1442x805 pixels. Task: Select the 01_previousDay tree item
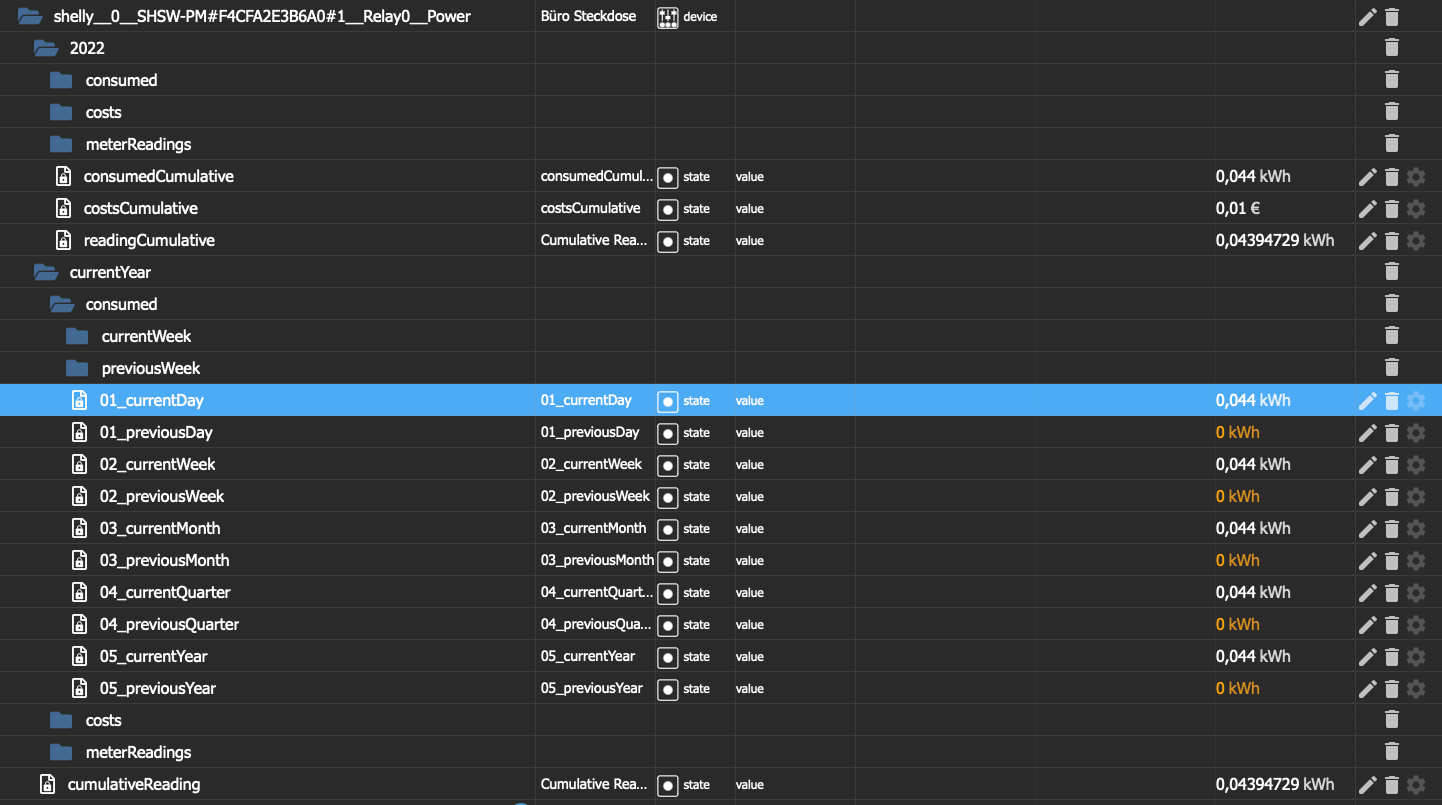(x=156, y=432)
